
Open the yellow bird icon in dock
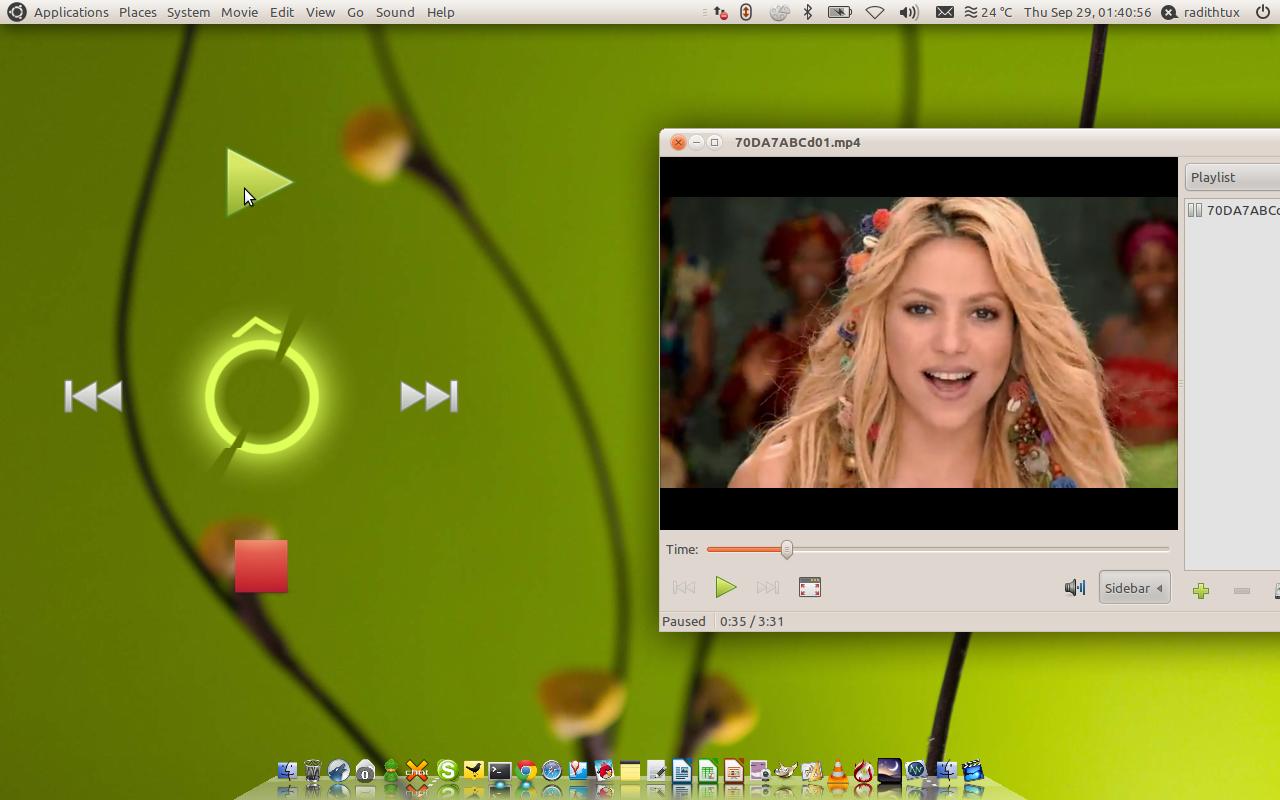(x=474, y=771)
